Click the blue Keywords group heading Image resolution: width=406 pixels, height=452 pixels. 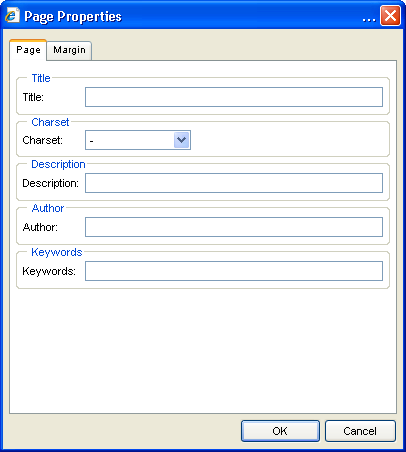[x=57, y=252]
